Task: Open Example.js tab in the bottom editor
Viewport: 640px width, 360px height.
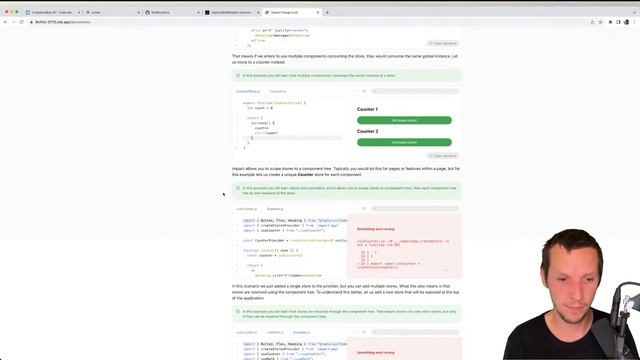Action: point(302,333)
